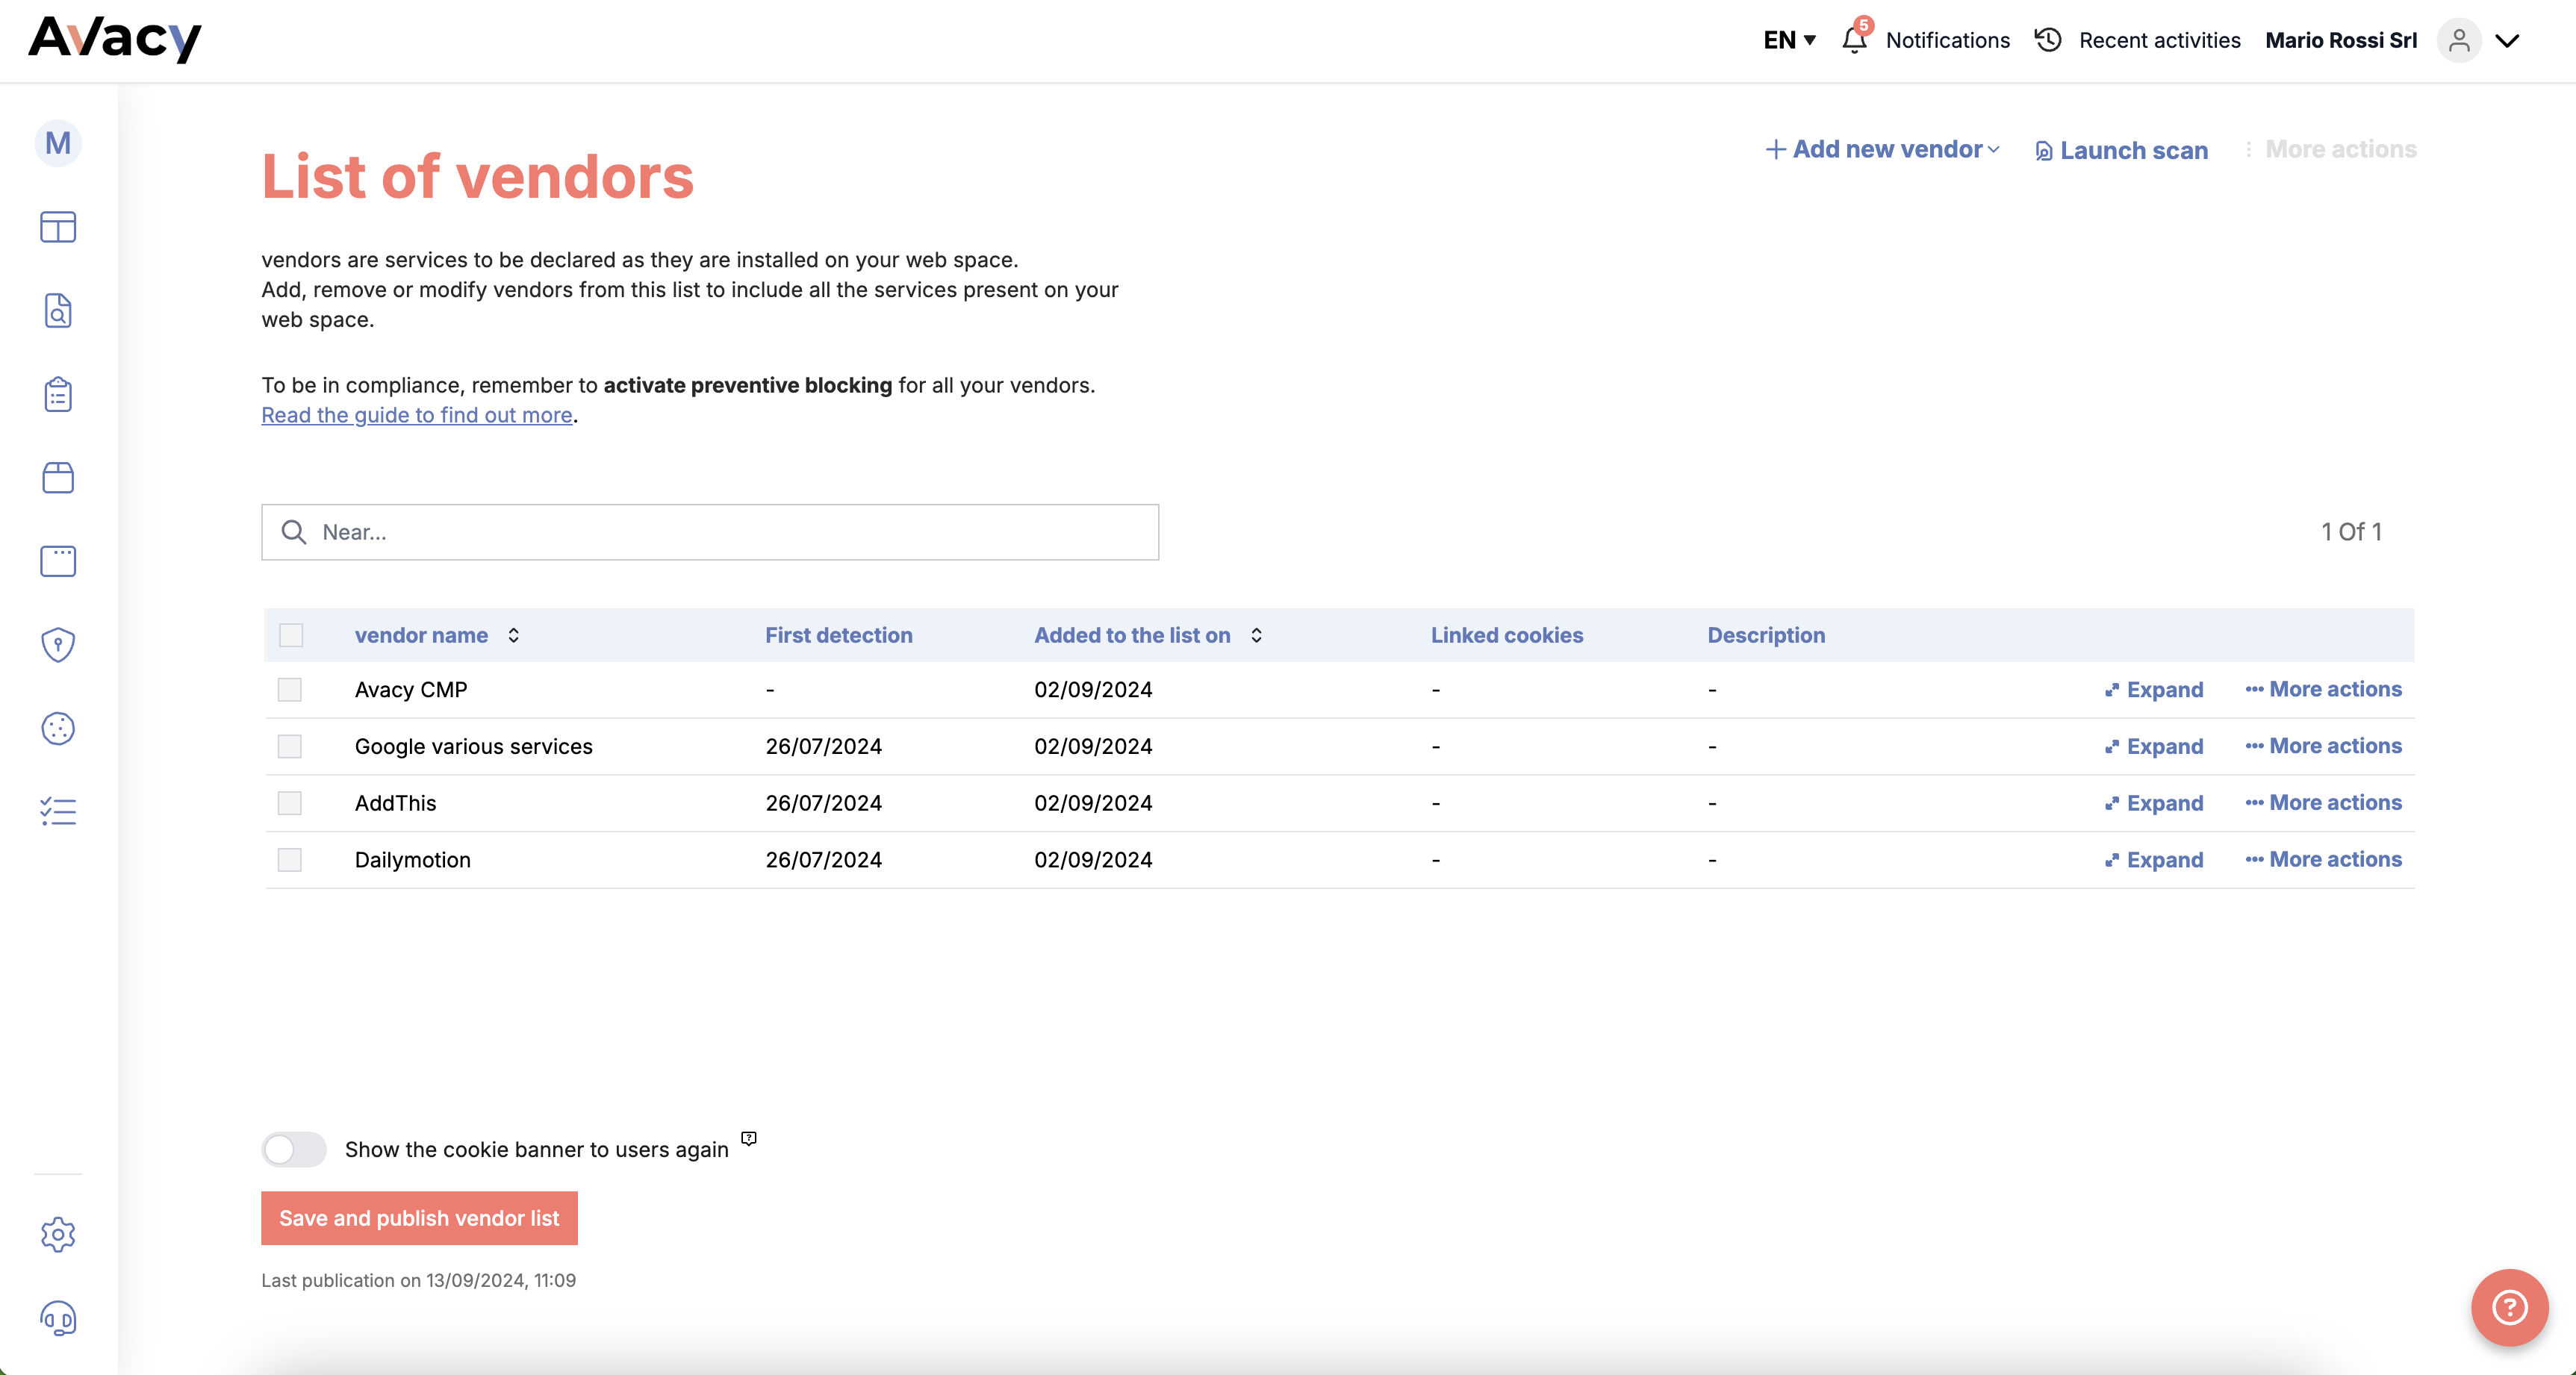Select the Avacy CMP row checkbox
This screenshot has width=2576, height=1375.
click(290, 690)
